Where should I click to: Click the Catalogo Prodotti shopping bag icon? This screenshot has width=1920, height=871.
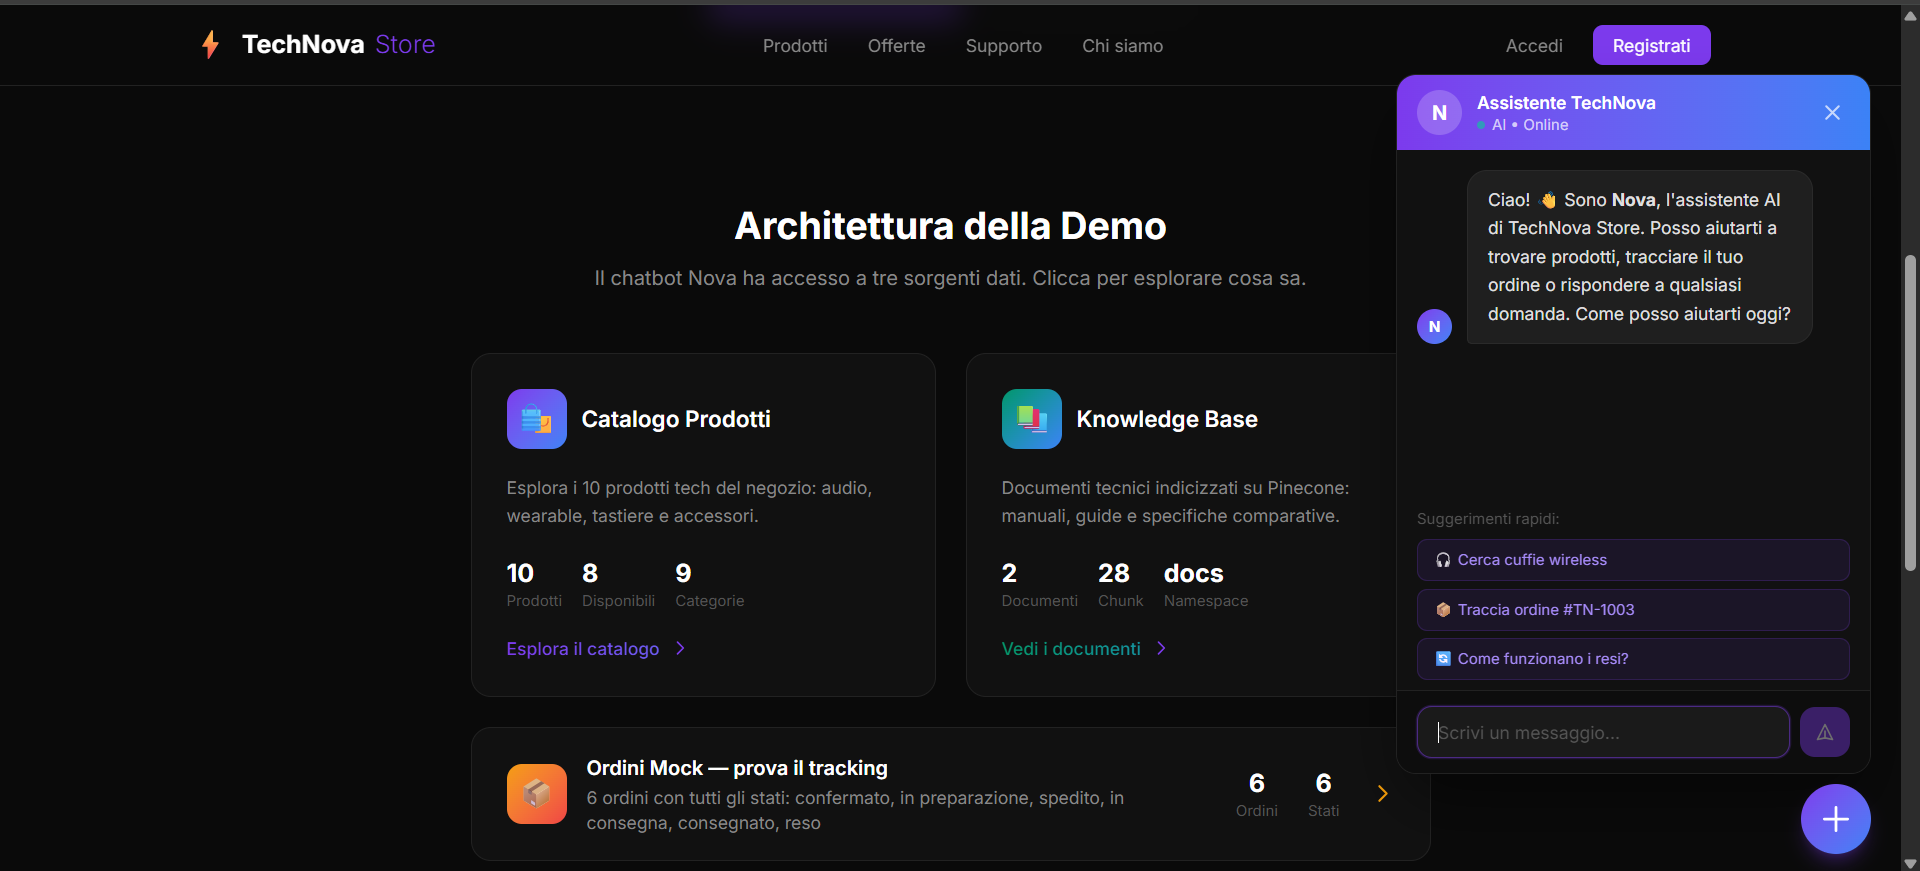[x=536, y=419]
